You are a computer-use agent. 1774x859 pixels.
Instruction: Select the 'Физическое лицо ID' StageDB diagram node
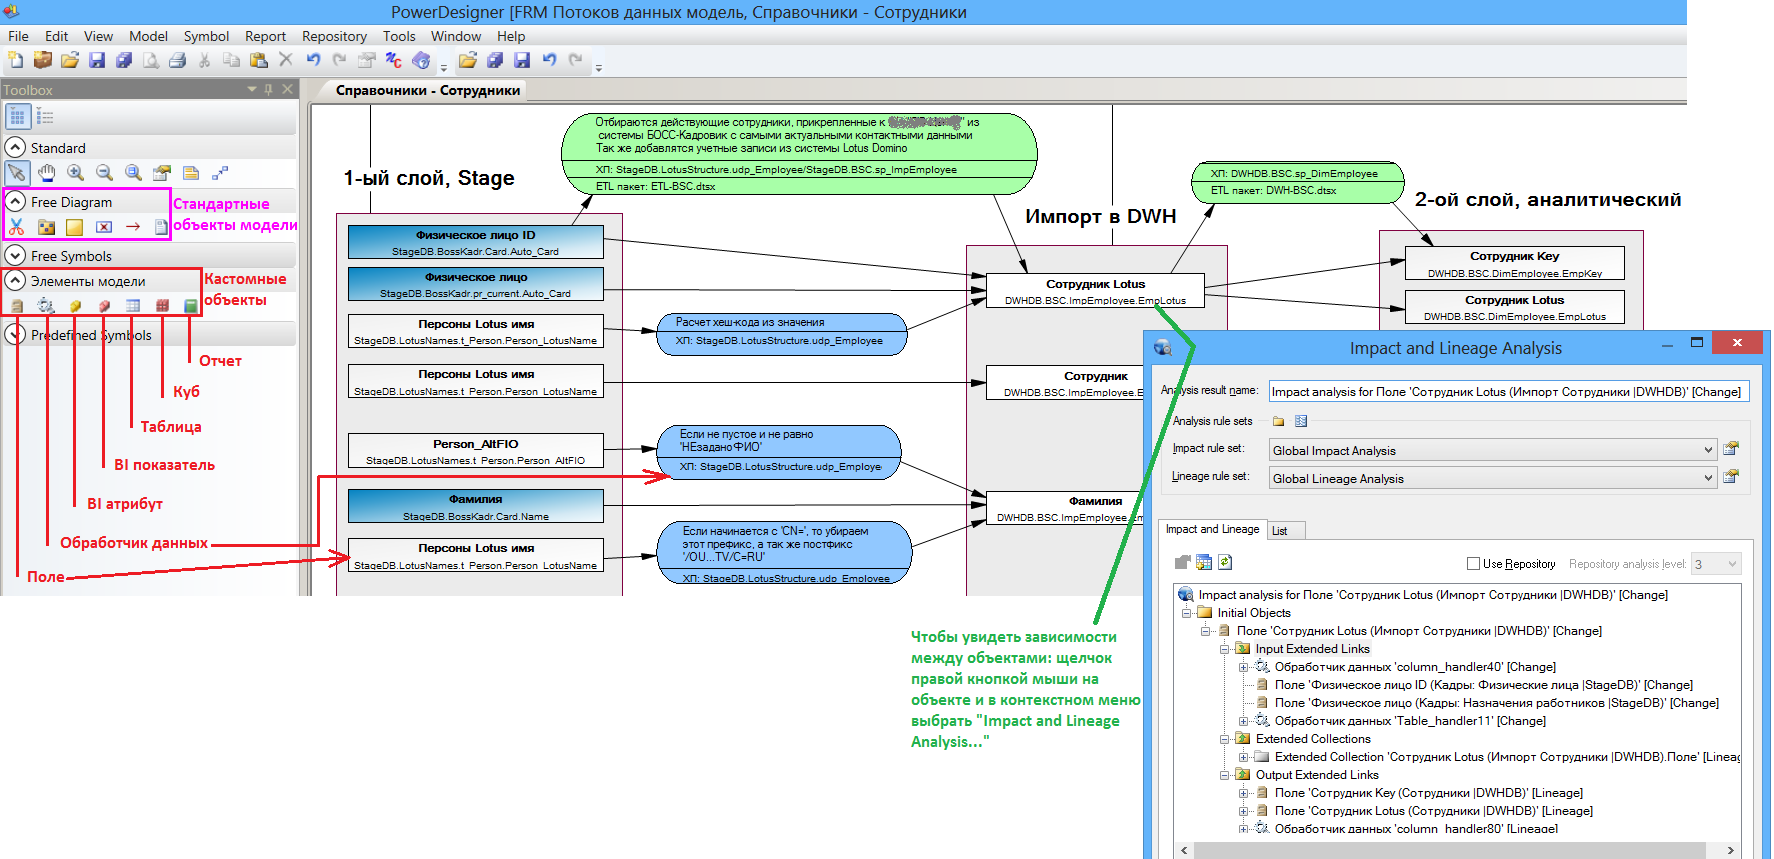pos(475,242)
